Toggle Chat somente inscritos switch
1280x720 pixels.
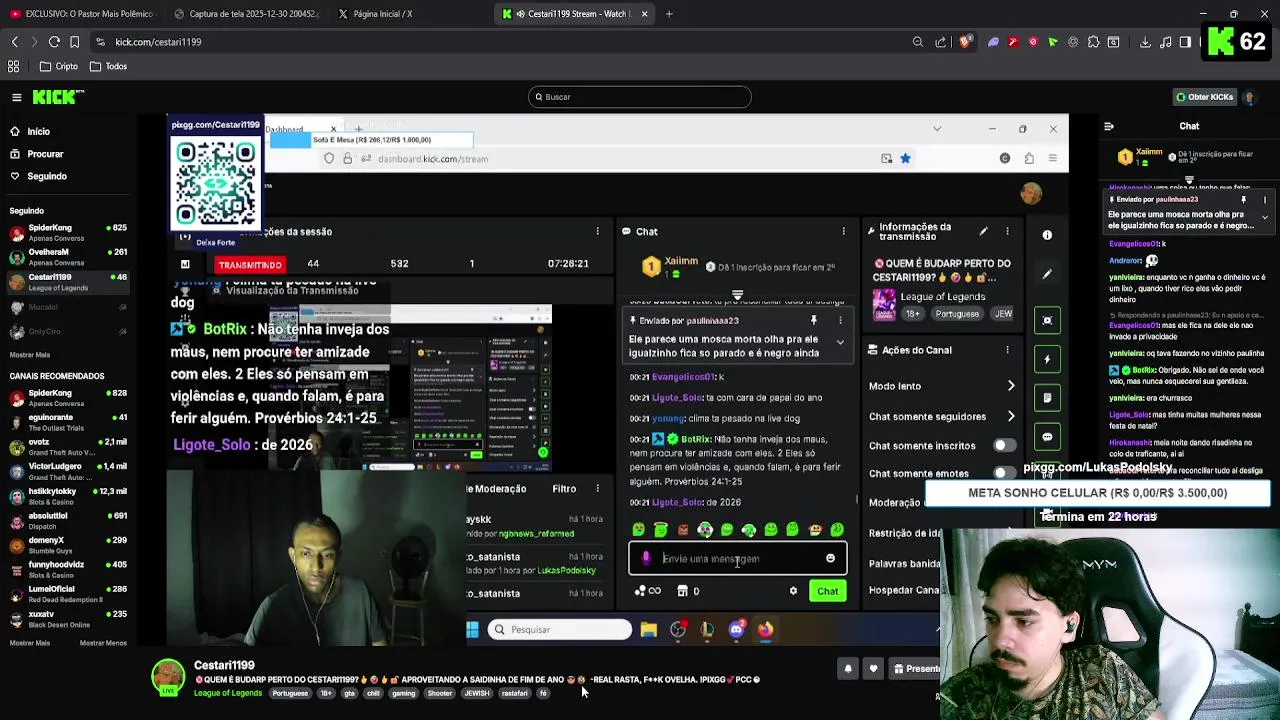pyautogui.click(x=1003, y=445)
